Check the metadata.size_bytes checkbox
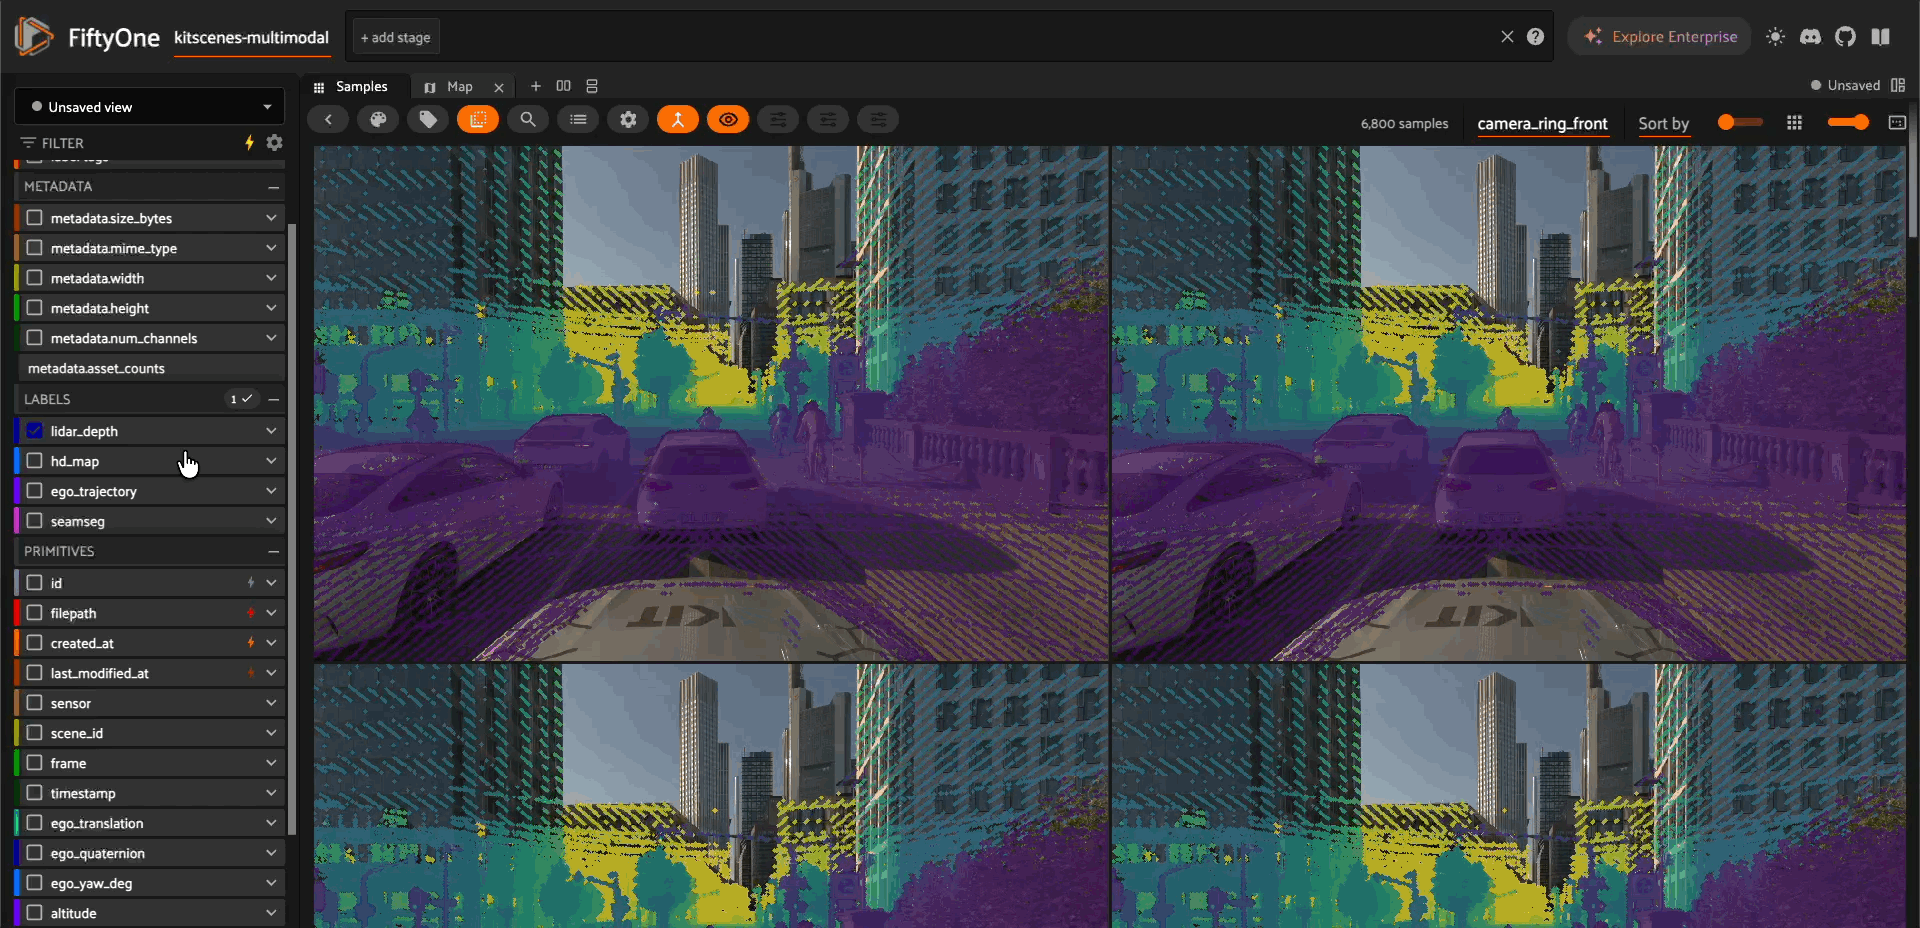The image size is (1920, 928). pos(35,218)
